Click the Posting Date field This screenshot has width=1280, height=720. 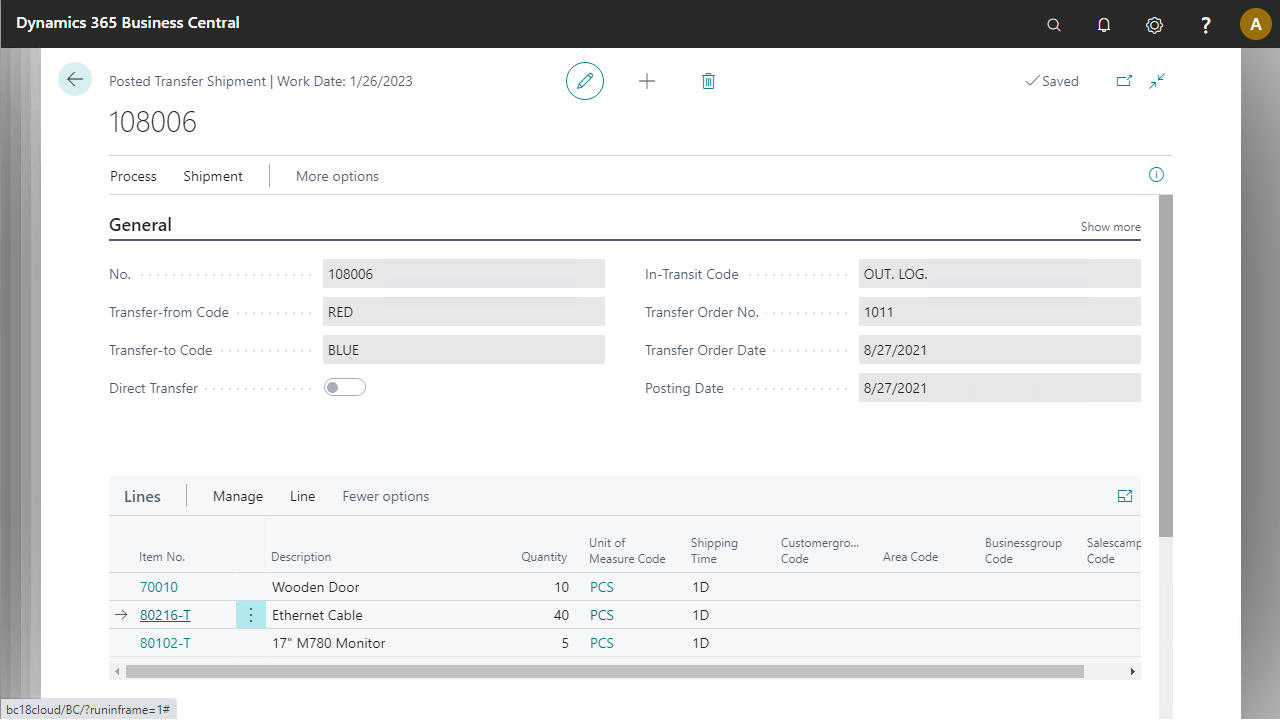(x=1000, y=388)
